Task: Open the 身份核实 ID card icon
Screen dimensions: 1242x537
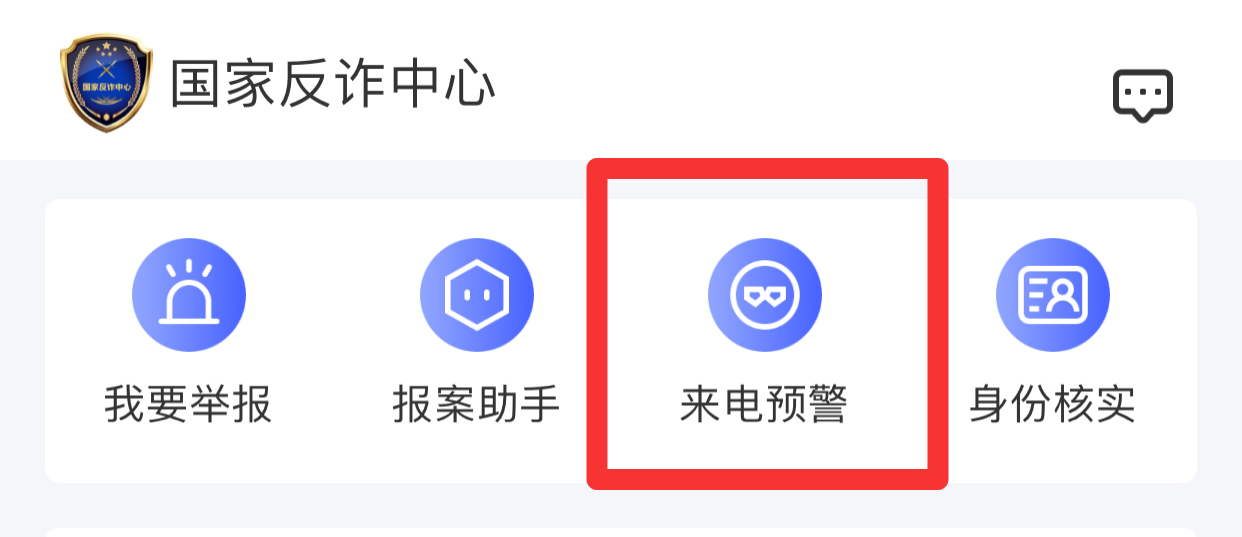Action: [x=1053, y=295]
